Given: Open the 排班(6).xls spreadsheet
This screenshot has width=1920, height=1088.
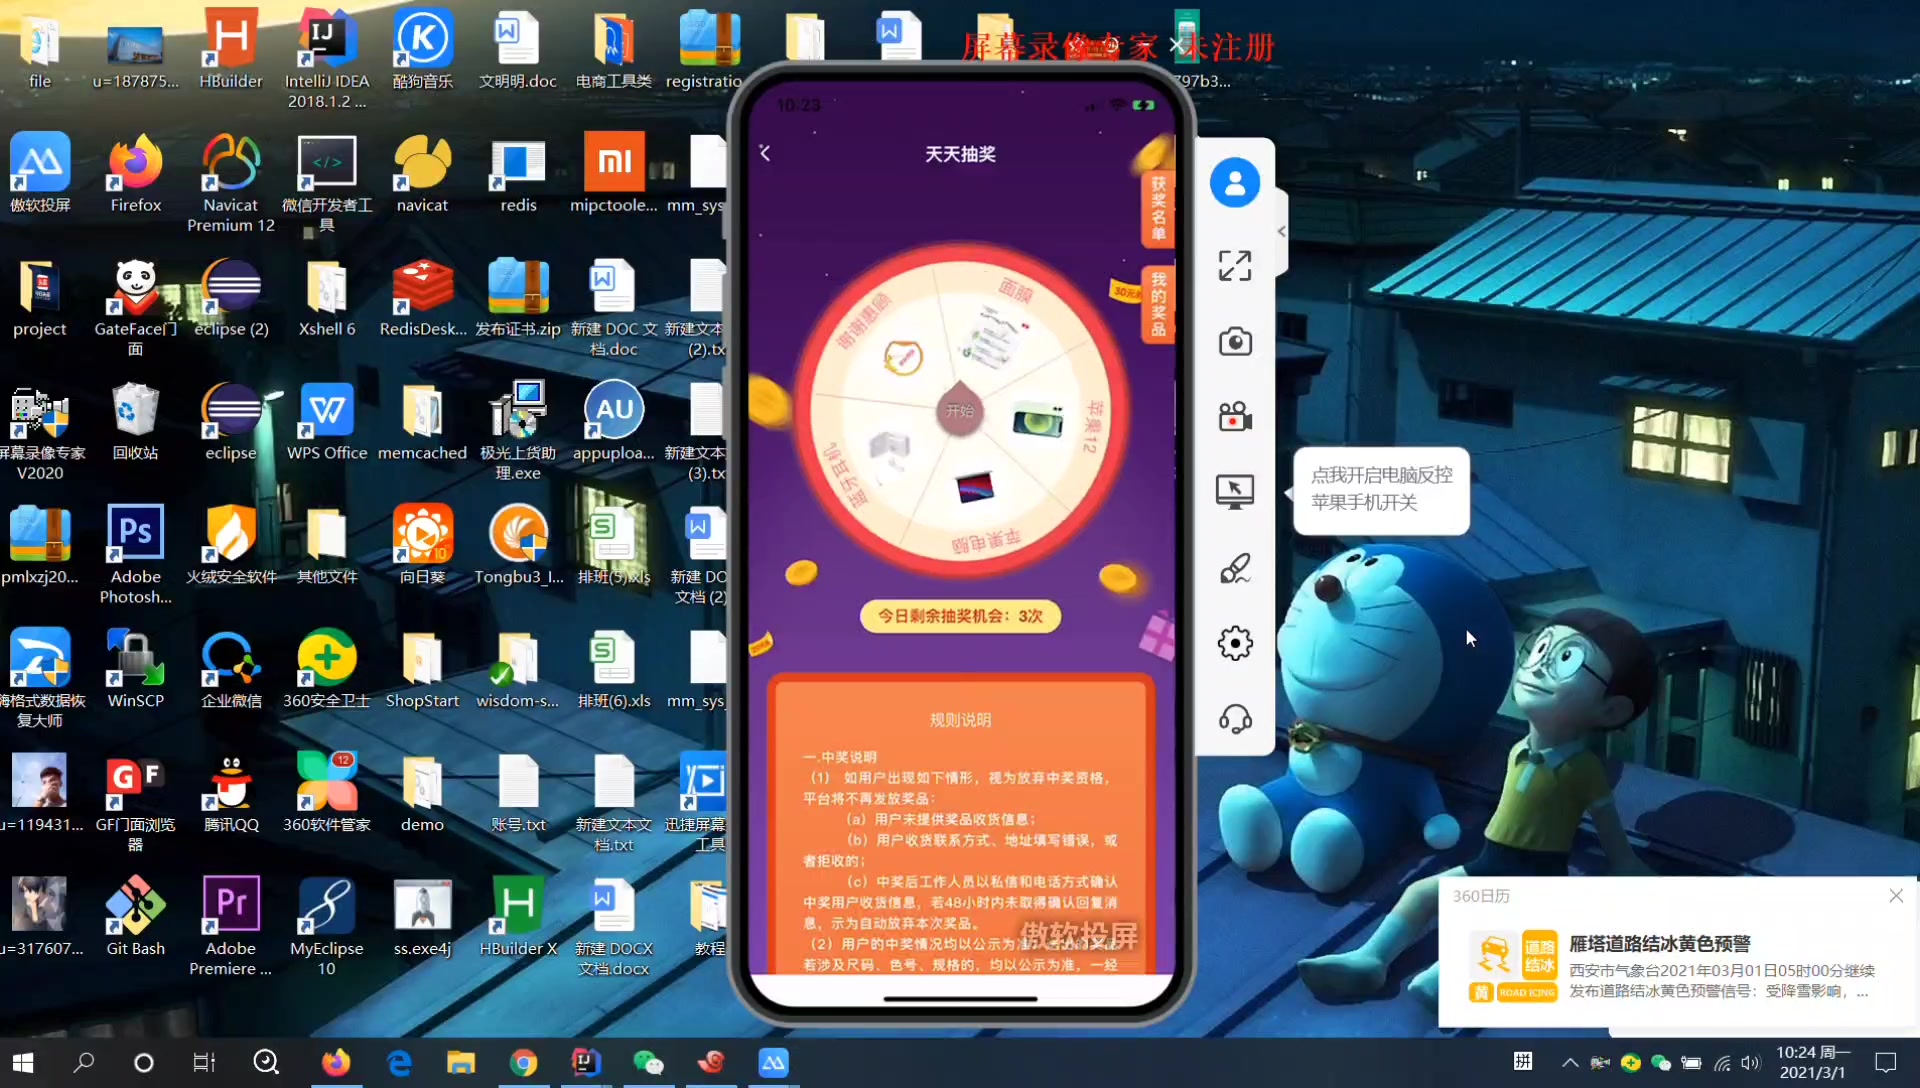Looking at the screenshot, I should [614, 670].
